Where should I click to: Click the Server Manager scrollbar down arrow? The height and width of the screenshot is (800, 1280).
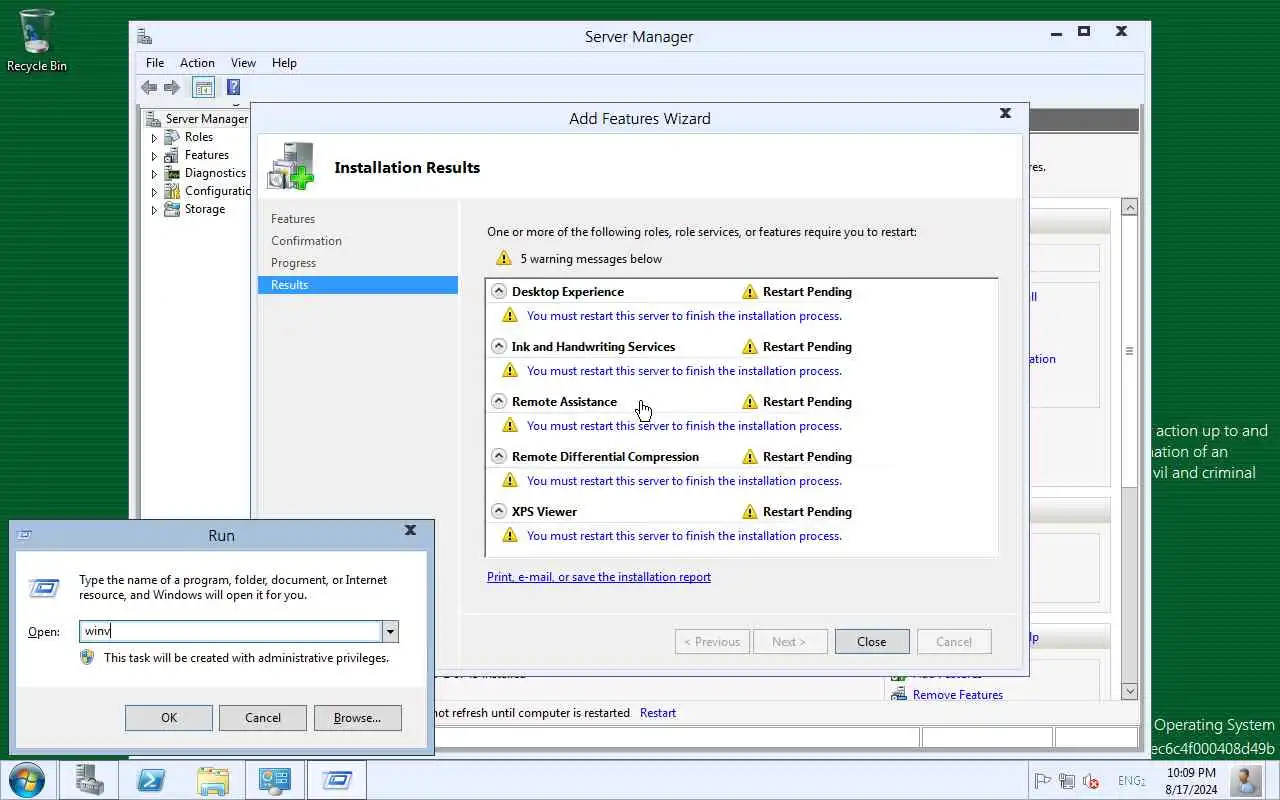point(1130,691)
